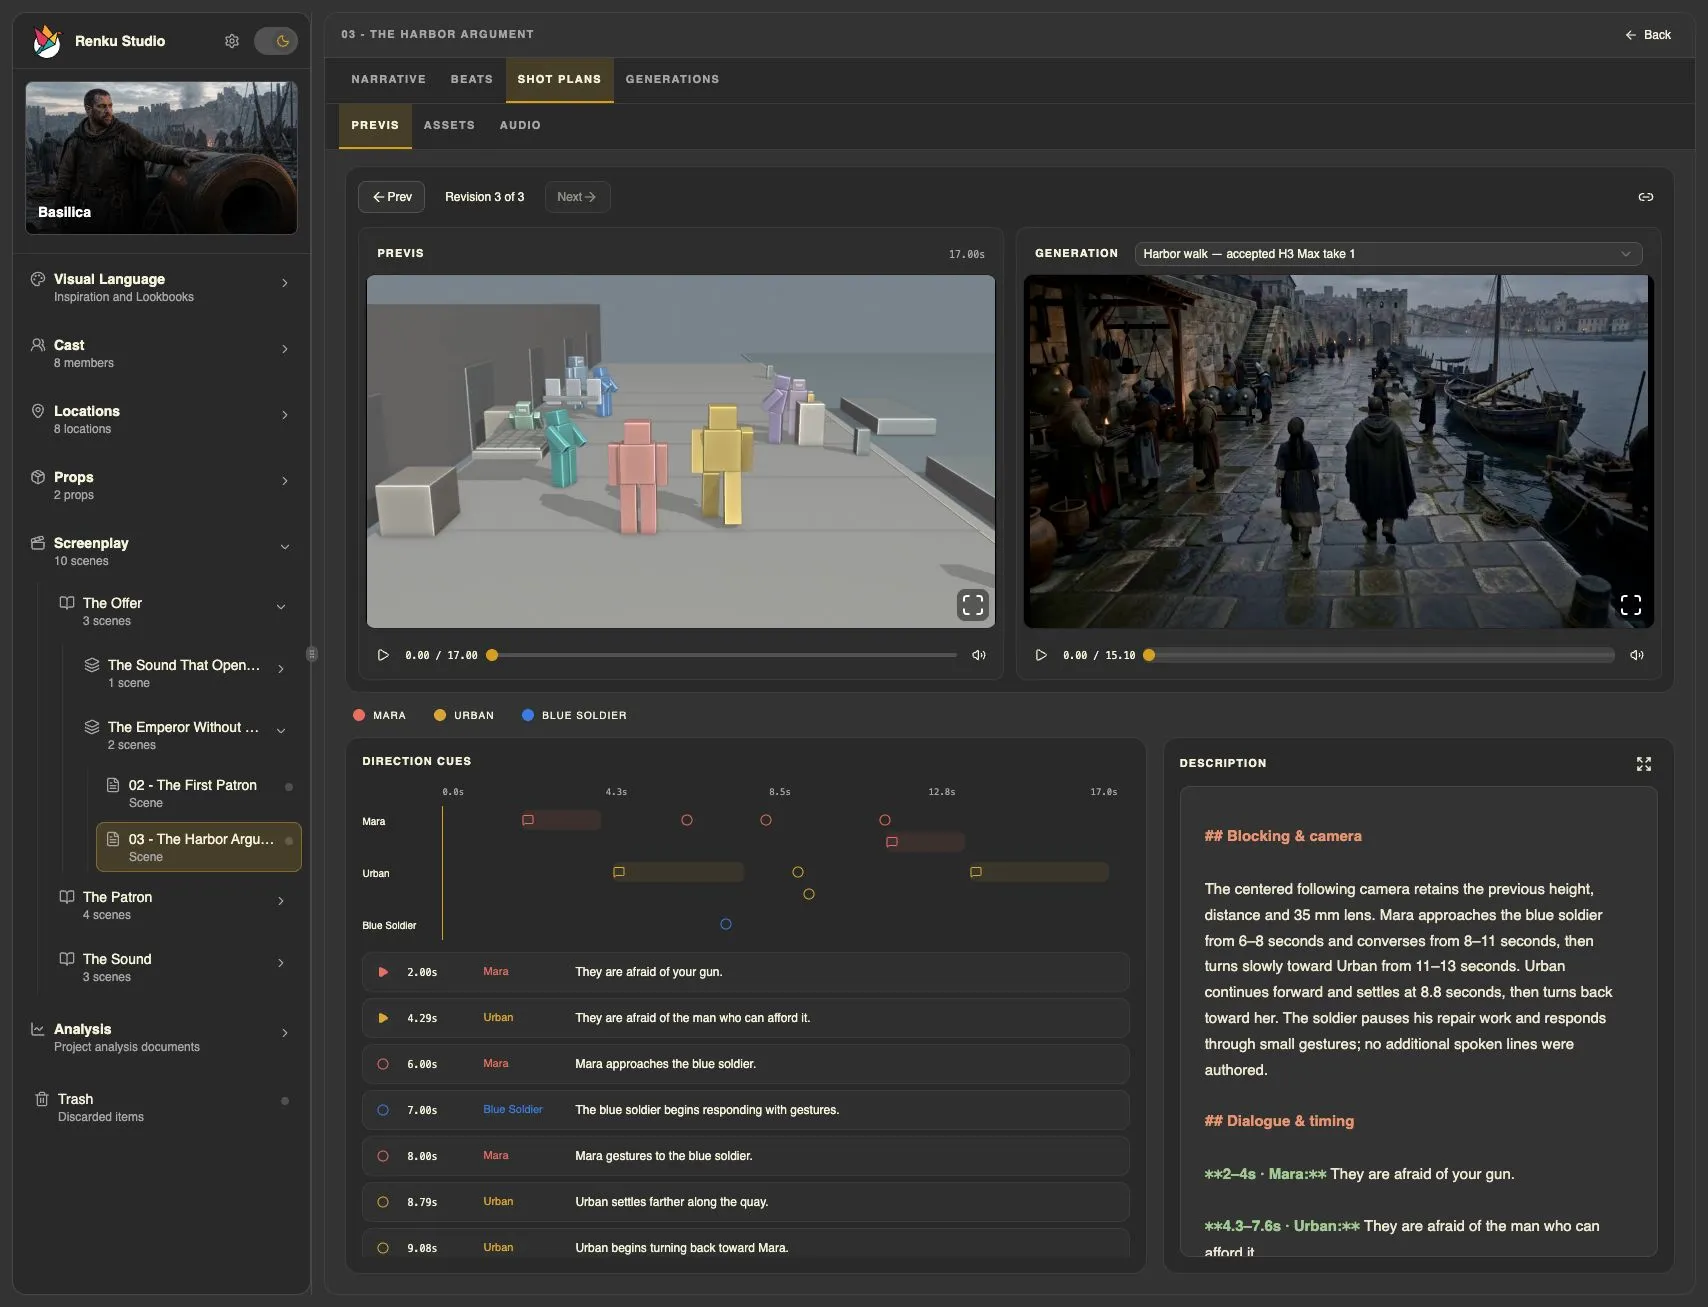1708x1307 pixels.
Task: Open the Basilica project thumbnail
Action: point(161,158)
